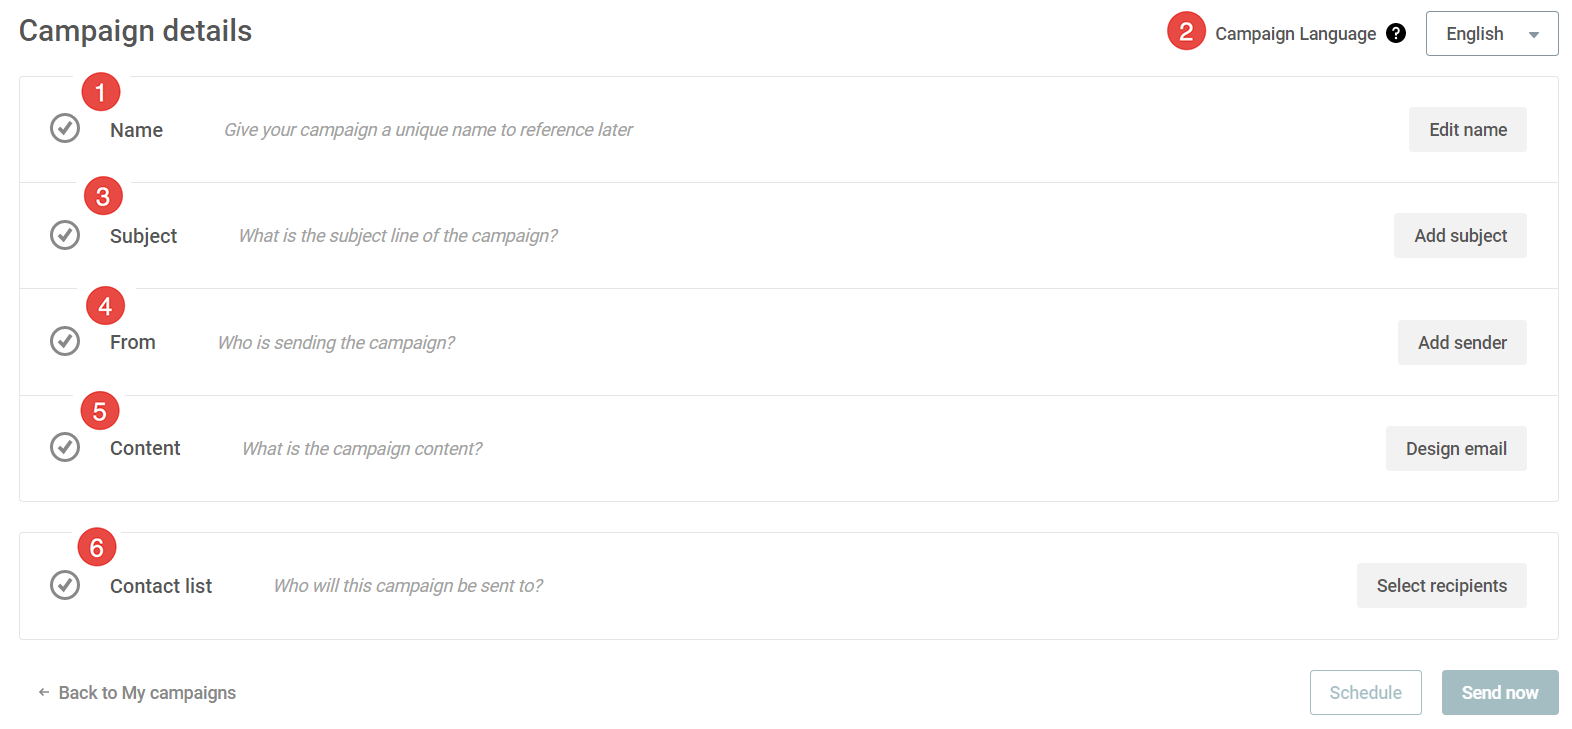The image size is (1572, 729).
Task: Go back to My campaigns
Action: coord(147,692)
